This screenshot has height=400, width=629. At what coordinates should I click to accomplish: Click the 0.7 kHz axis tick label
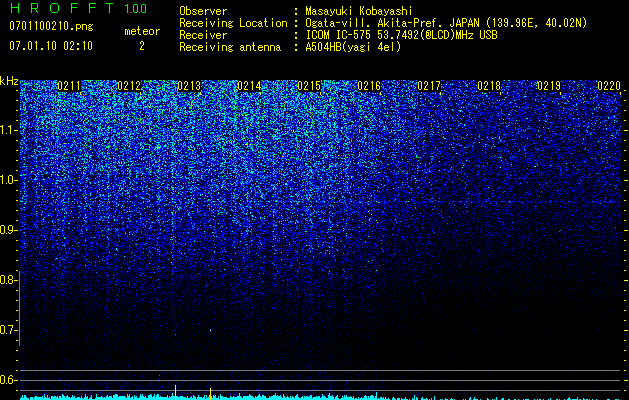[x=9, y=330]
